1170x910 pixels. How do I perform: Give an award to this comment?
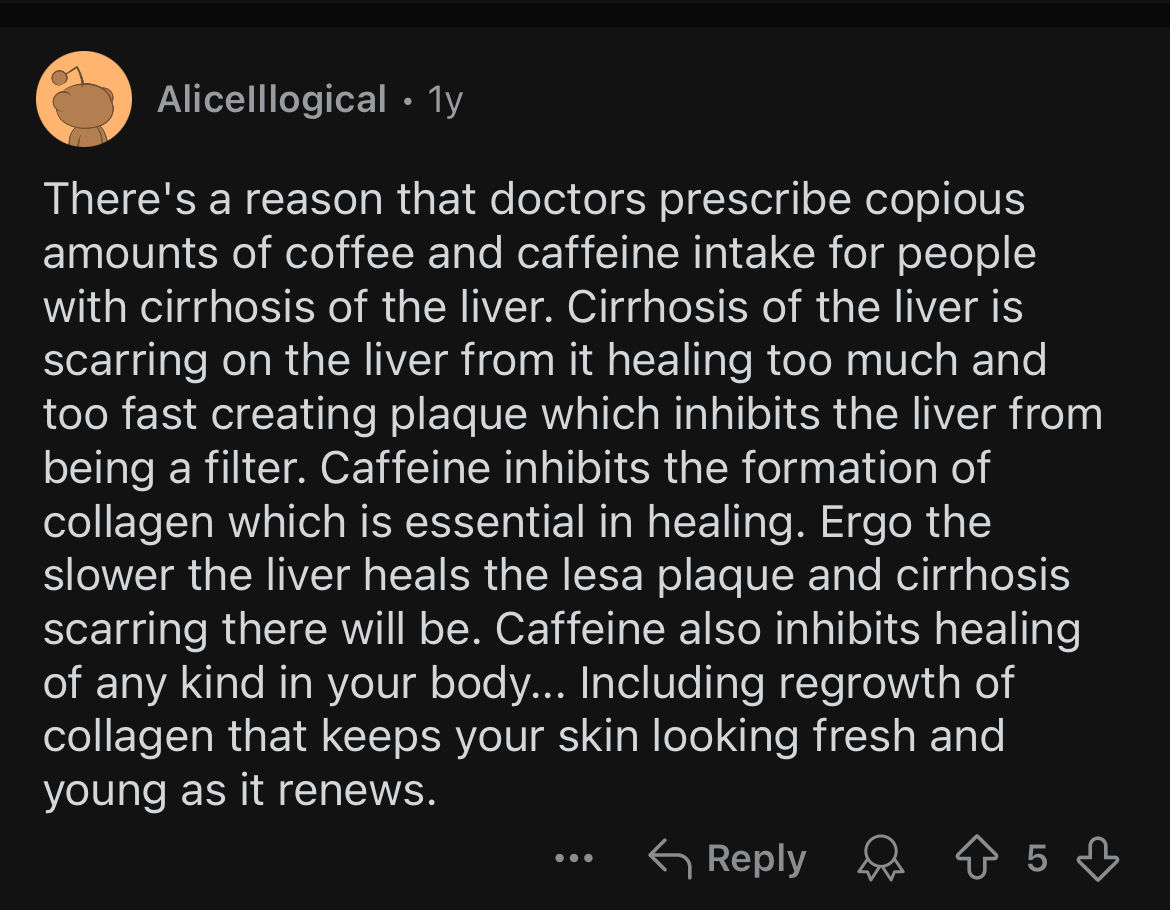[881, 859]
